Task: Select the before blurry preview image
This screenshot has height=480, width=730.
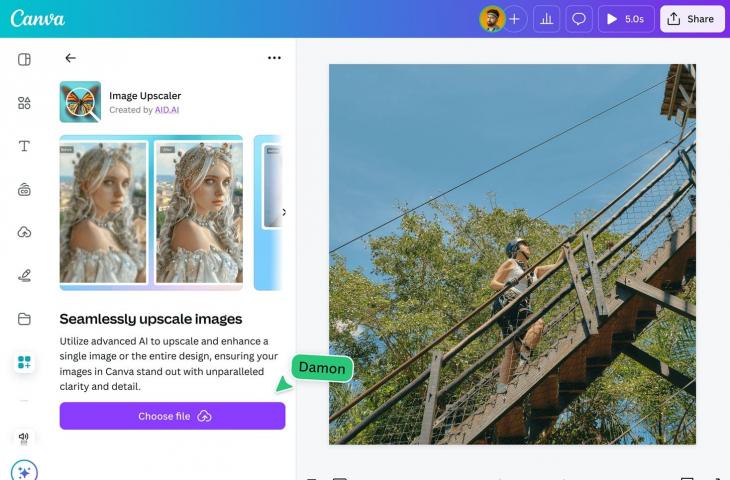Action: click(103, 212)
